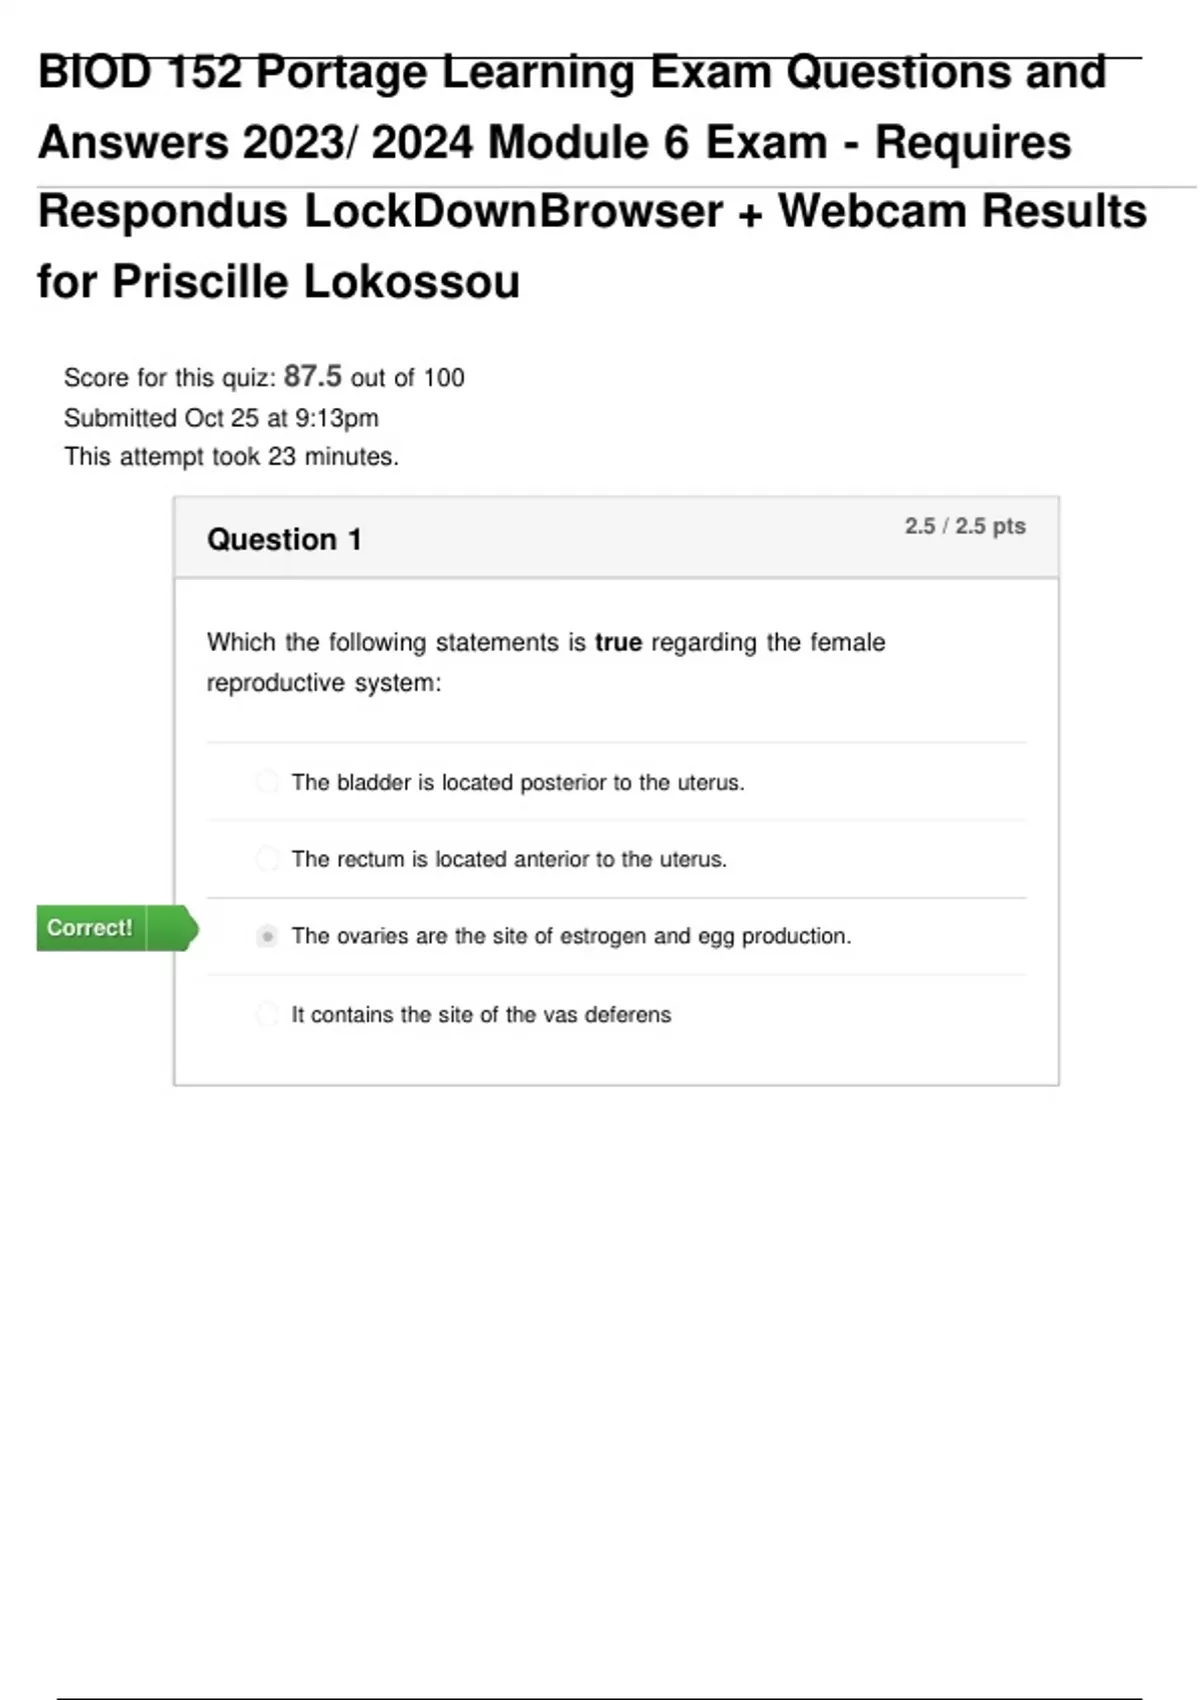The height and width of the screenshot is (1700, 1200).
Task: Click the Question 1 heading
Action: point(284,540)
